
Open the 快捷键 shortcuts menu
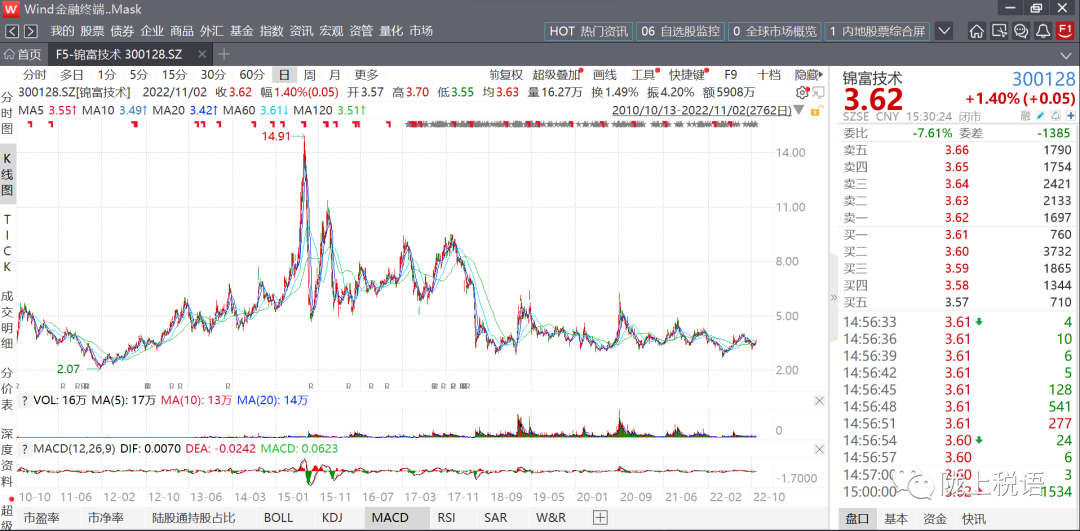pyautogui.click(x=688, y=75)
